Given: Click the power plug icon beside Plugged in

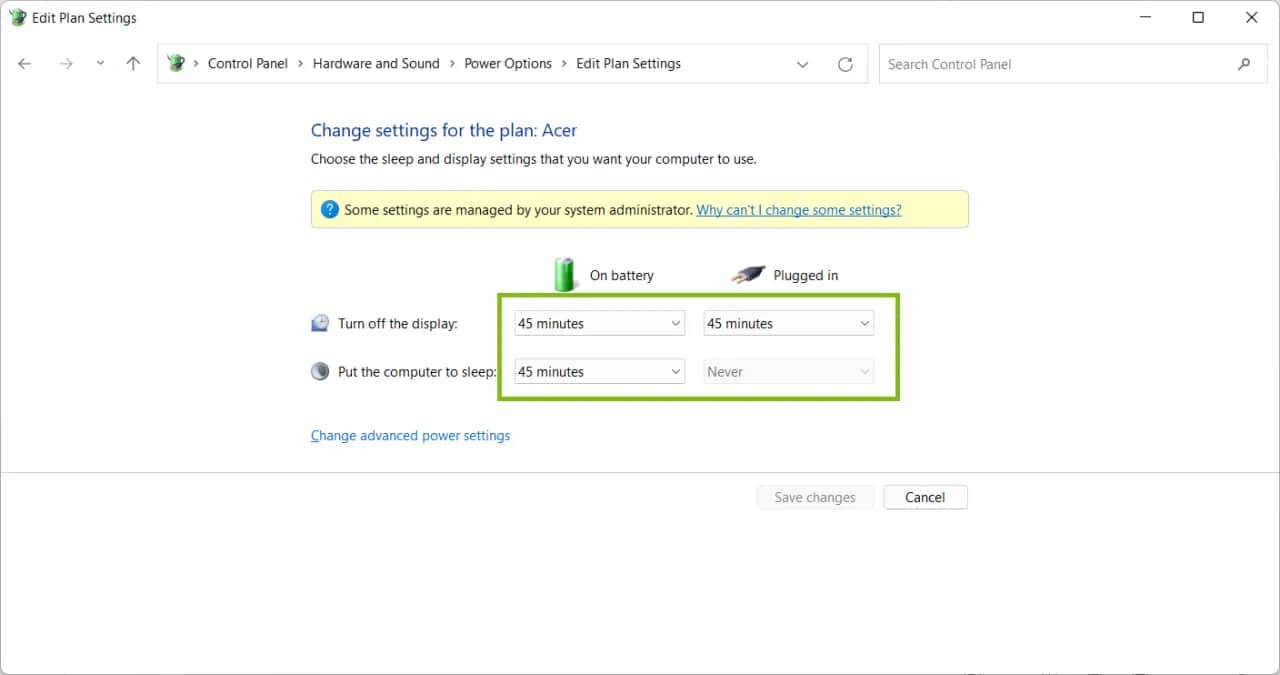Looking at the screenshot, I should coord(748,274).
